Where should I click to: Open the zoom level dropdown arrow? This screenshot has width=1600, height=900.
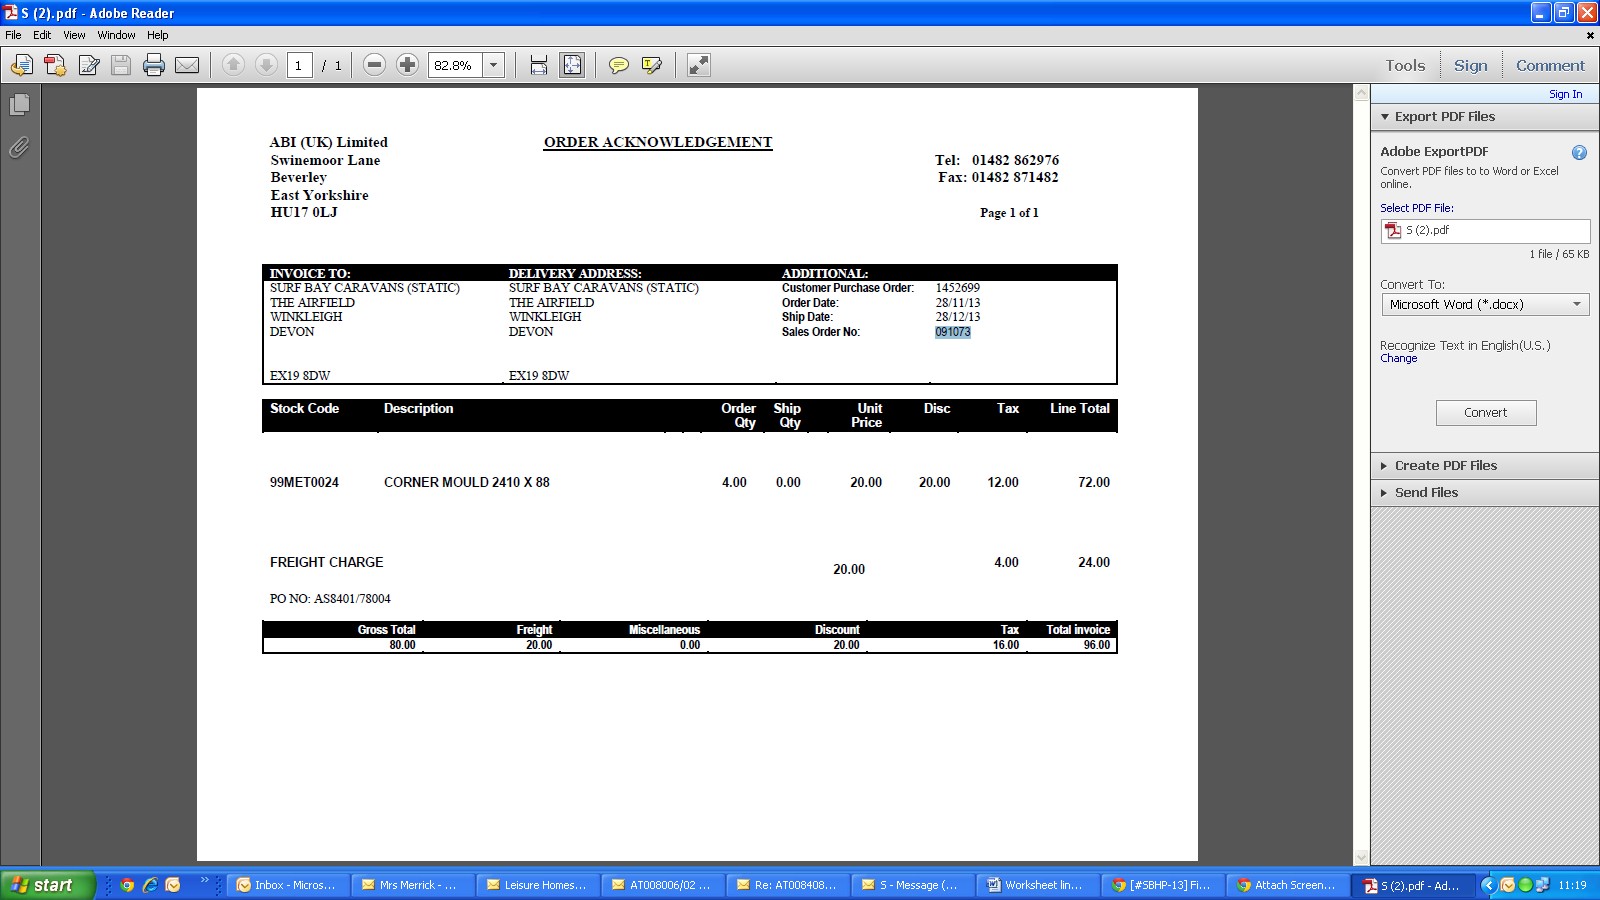click(493, 65)
